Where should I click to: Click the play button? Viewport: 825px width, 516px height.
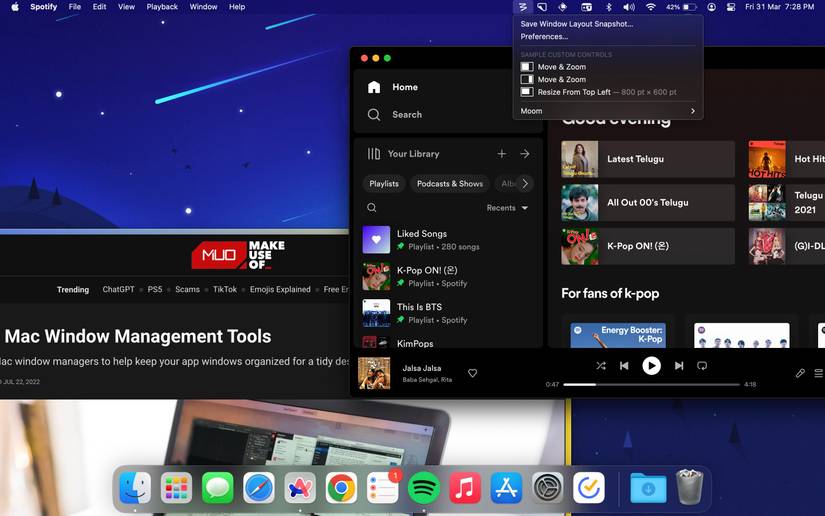[651, 366]
